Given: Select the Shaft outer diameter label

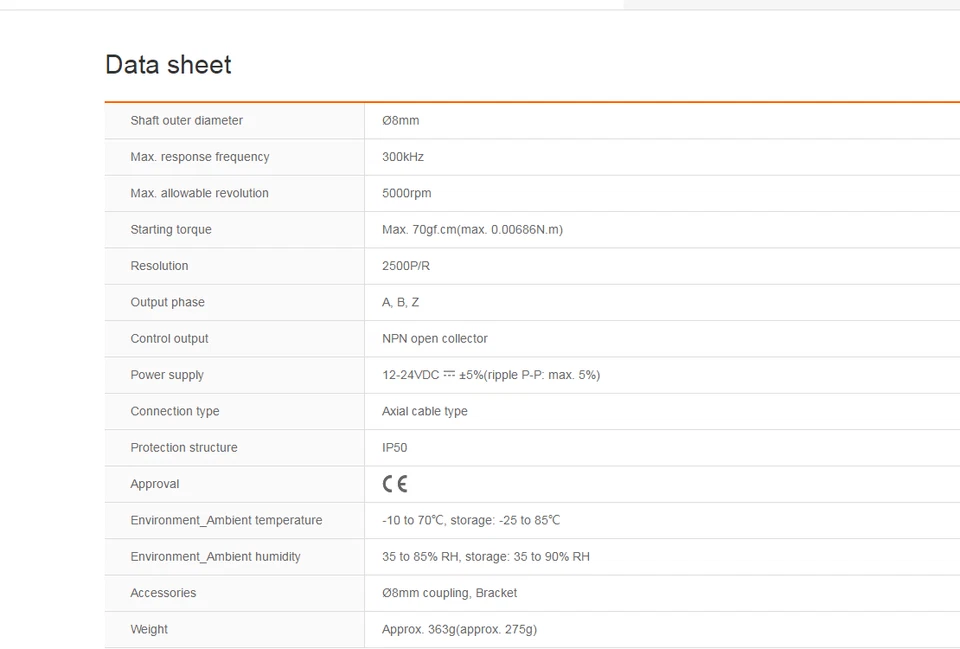Looking at the screenshot, I should tap(186, 121).
